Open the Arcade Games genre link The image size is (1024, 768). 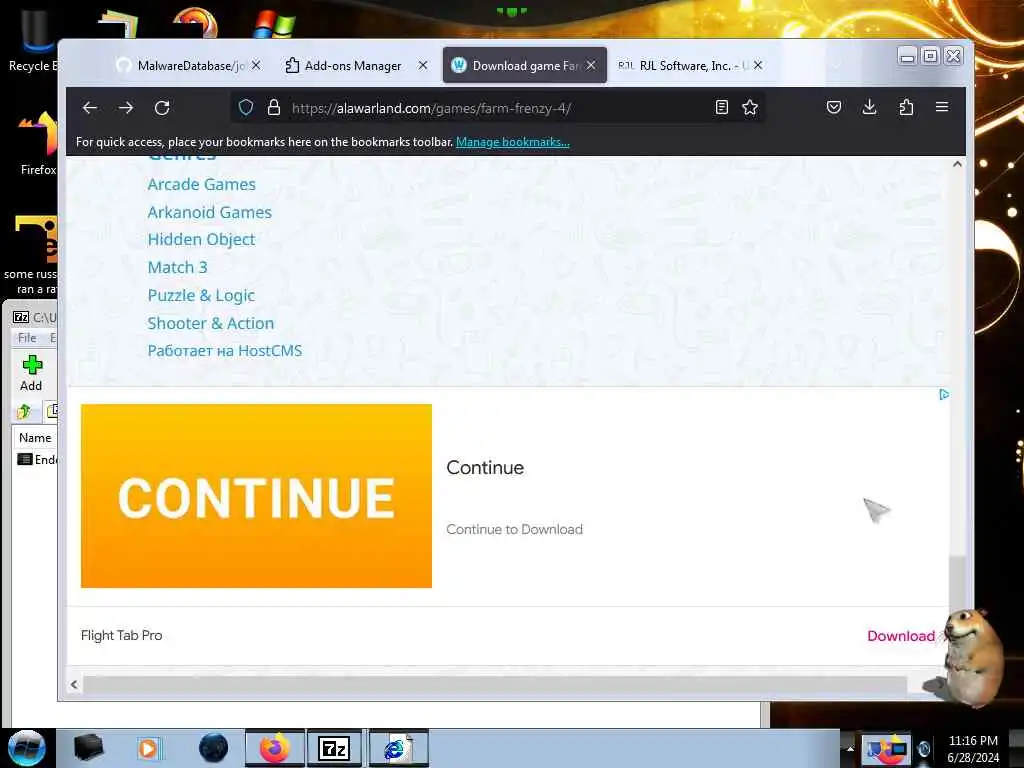tap(201, 185)
